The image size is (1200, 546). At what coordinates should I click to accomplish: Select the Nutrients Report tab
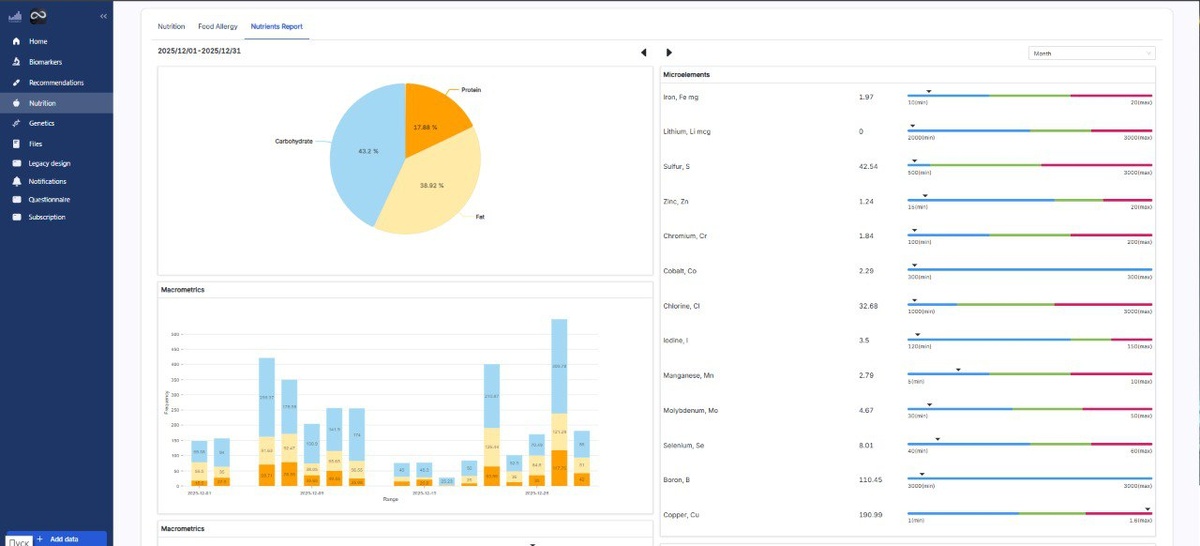277,26
